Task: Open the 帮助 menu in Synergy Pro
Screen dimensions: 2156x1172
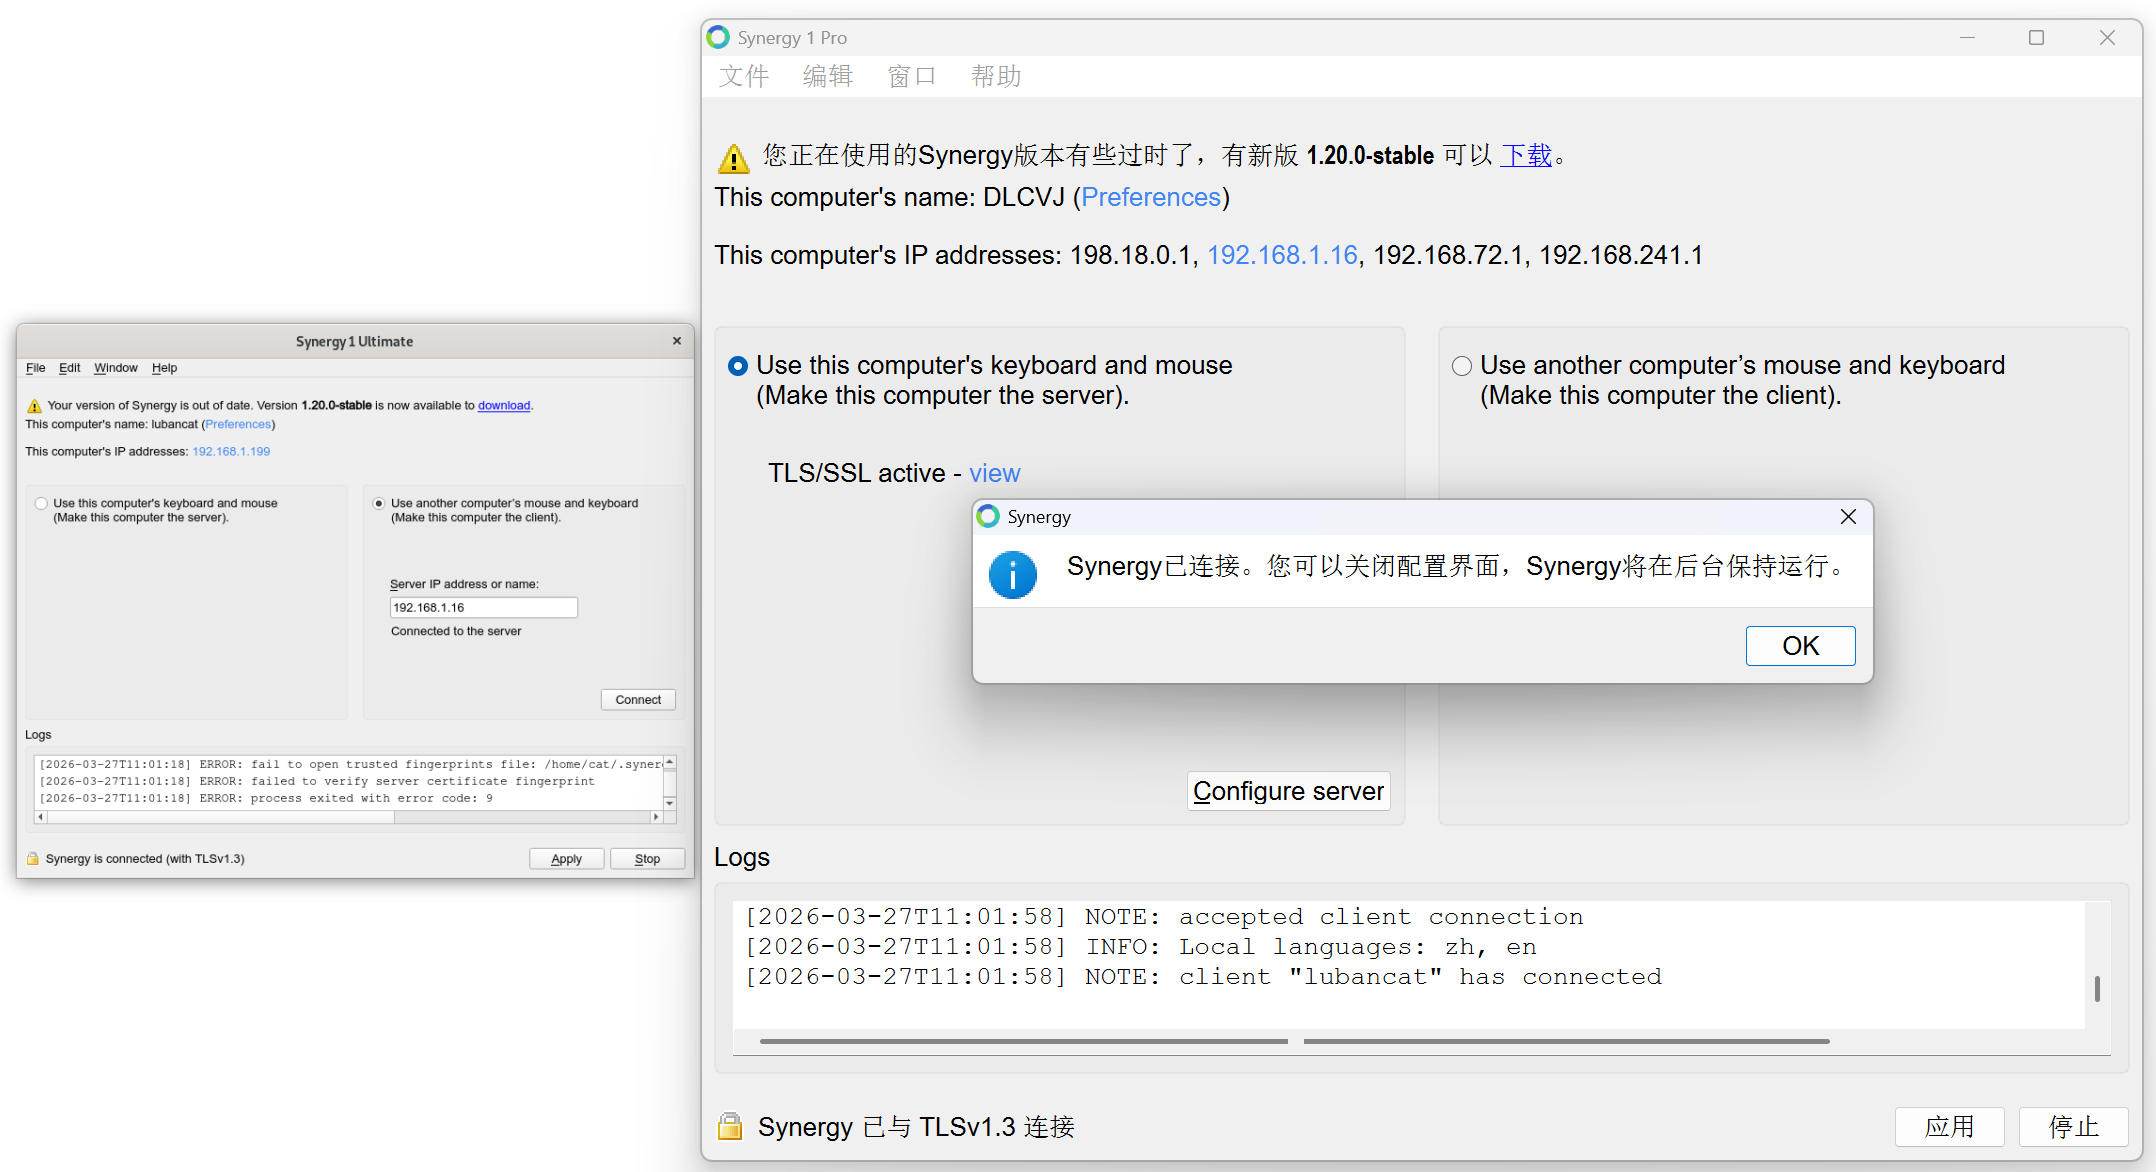Action: pos(996,76)
